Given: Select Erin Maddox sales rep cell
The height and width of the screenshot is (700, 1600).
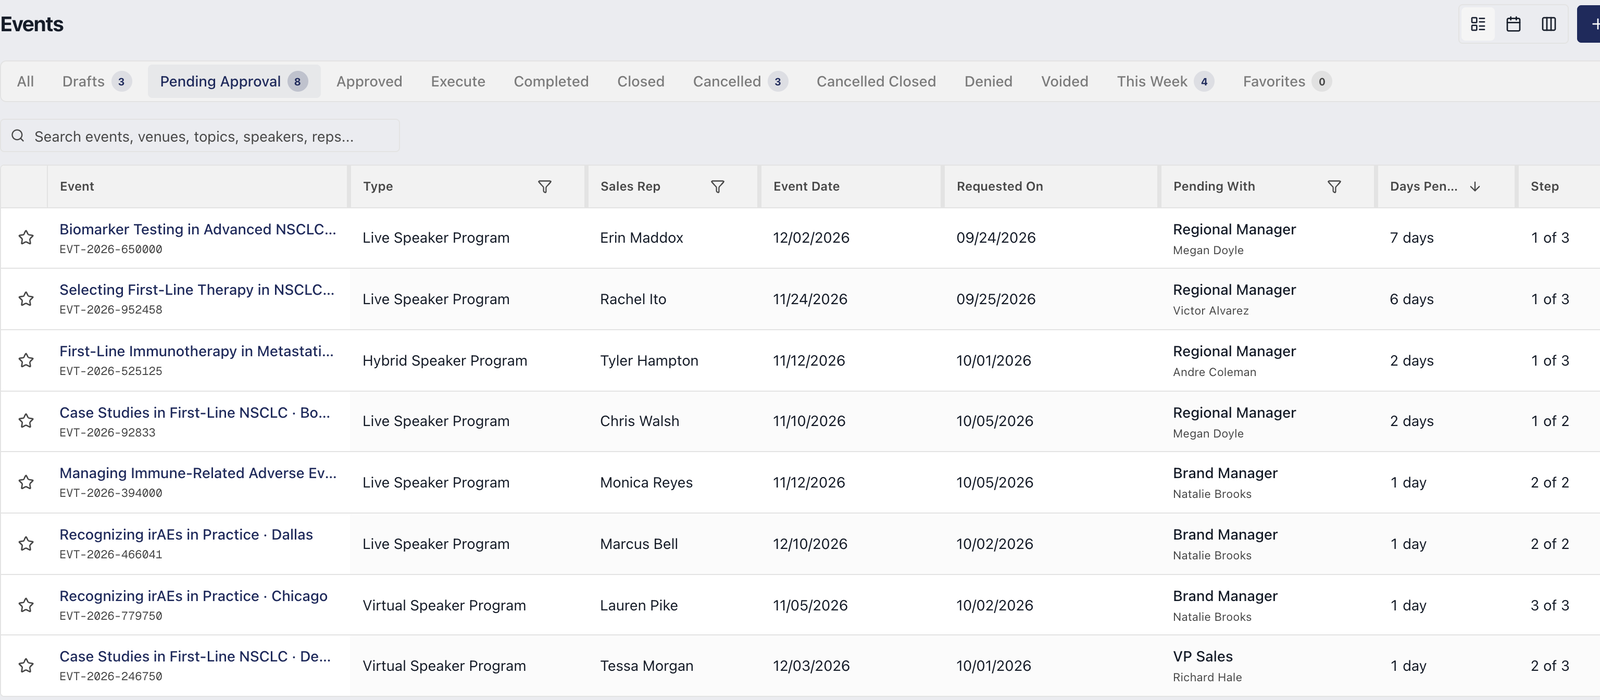Looking at the screenshot, I should (642, 238).
